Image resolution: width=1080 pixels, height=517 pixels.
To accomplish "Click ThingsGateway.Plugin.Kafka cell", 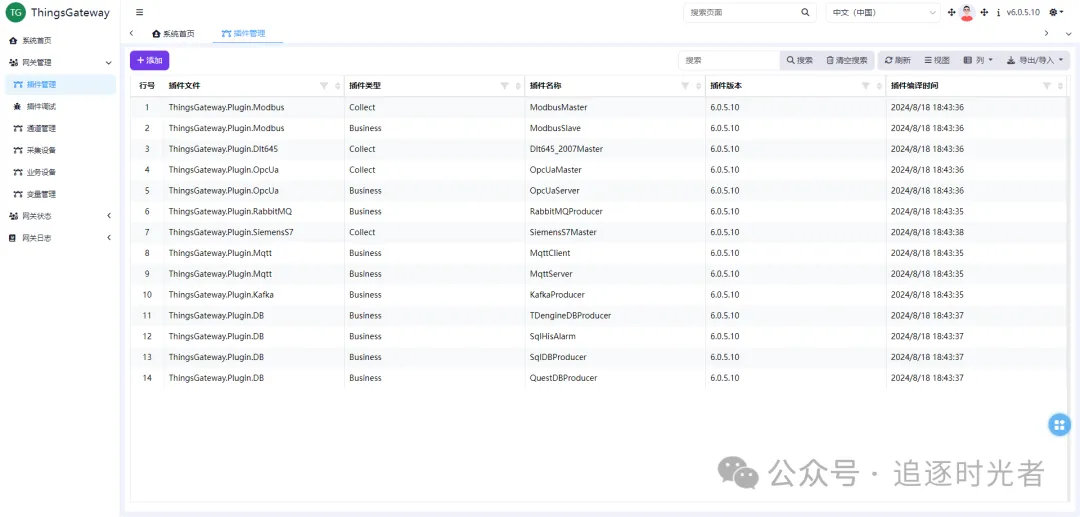I will [253, 295].
